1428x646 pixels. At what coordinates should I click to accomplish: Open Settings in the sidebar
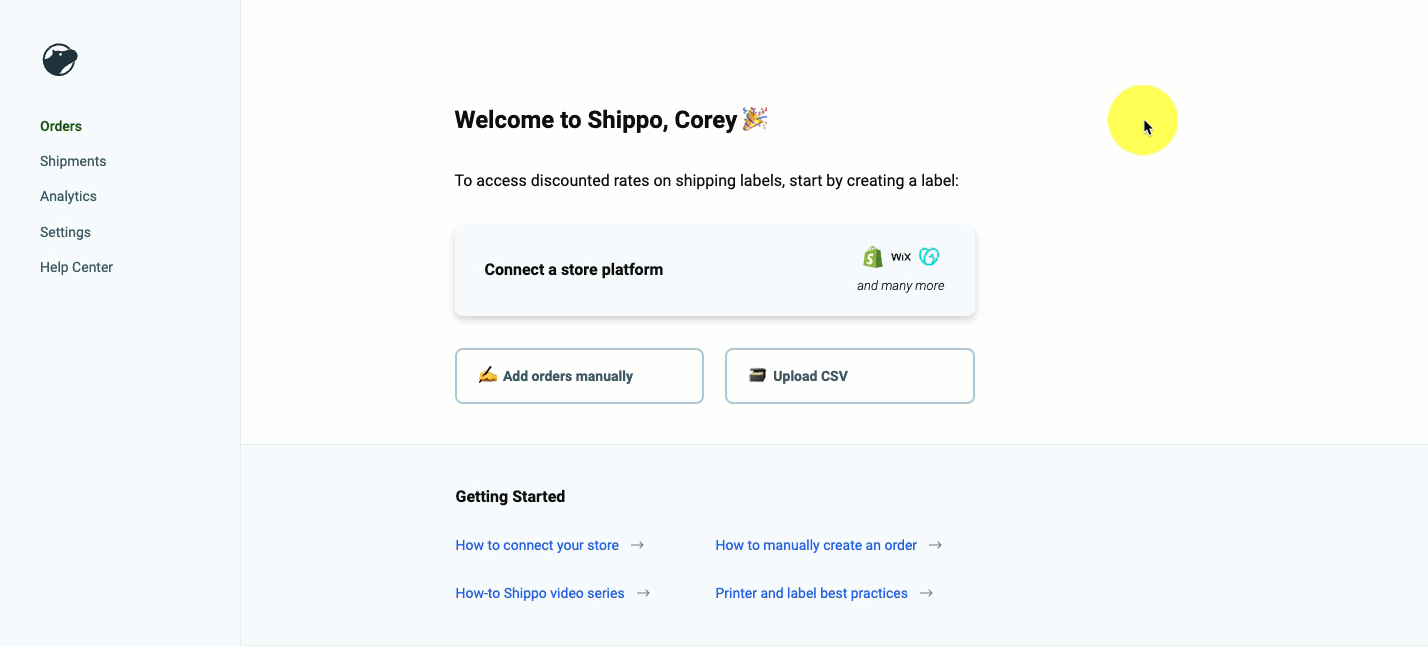coord(65,232)
